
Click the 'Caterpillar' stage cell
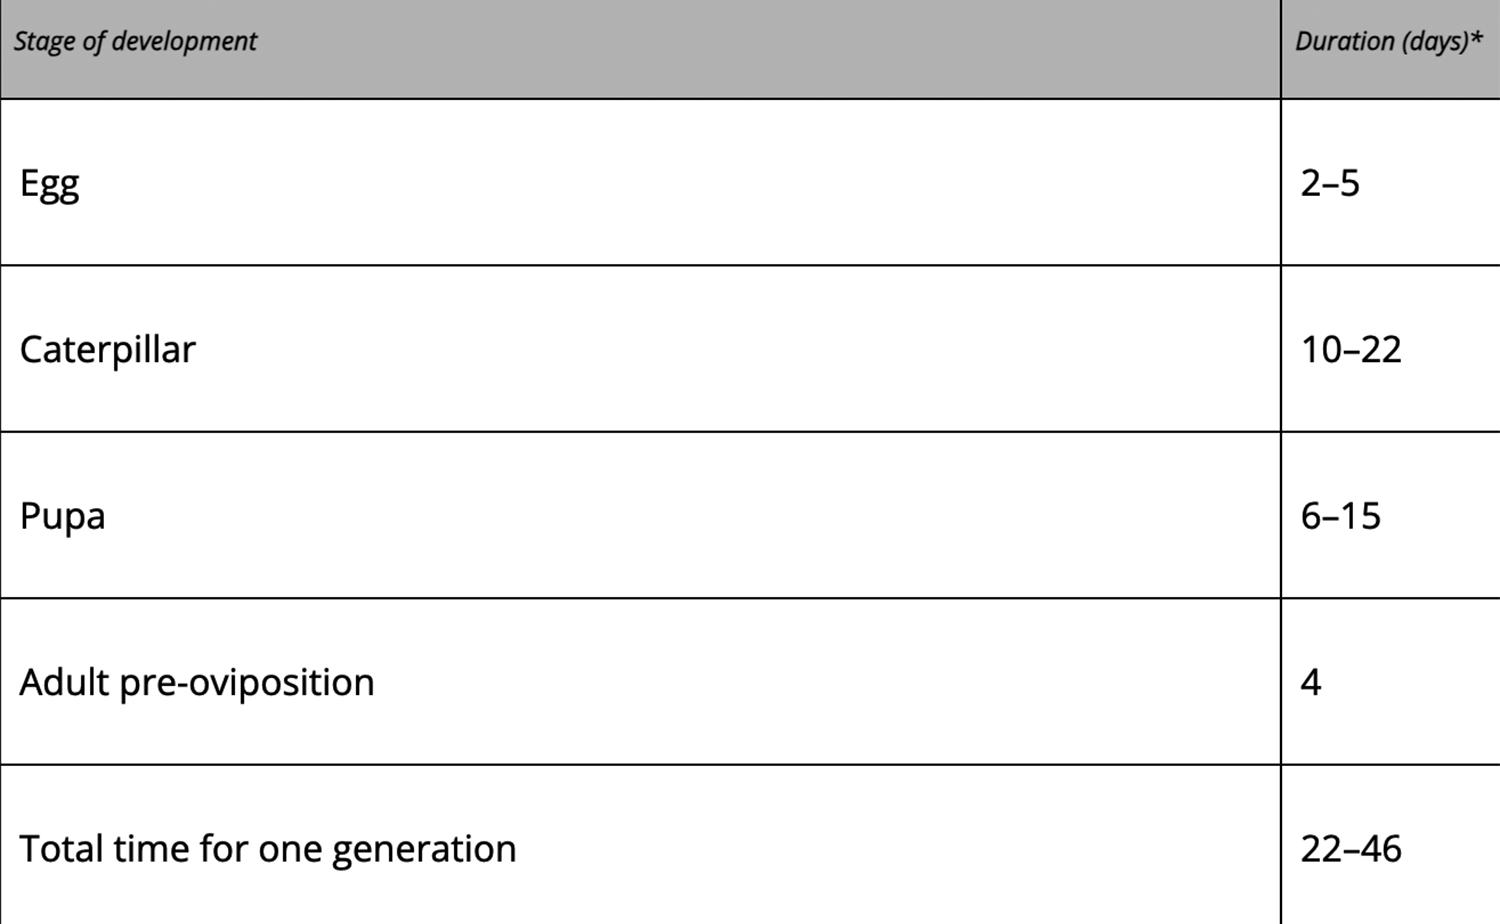tap(640, 349)
